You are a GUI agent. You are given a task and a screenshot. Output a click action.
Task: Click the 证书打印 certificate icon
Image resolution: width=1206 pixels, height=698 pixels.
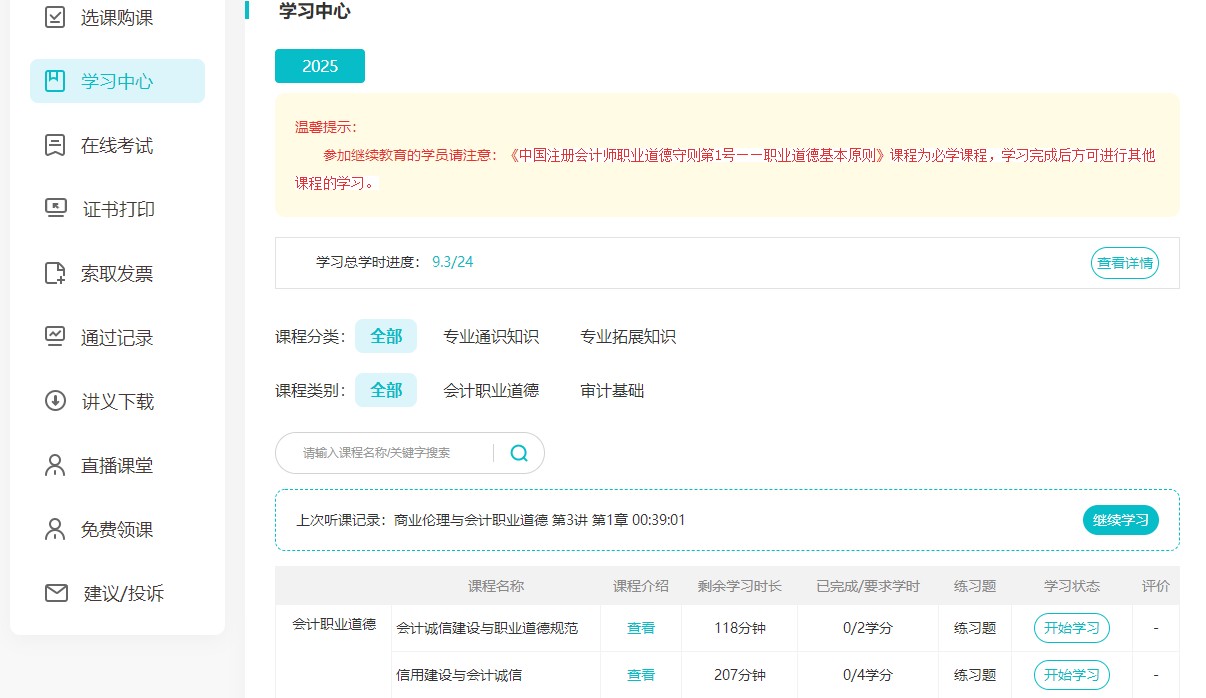[55, 209]
